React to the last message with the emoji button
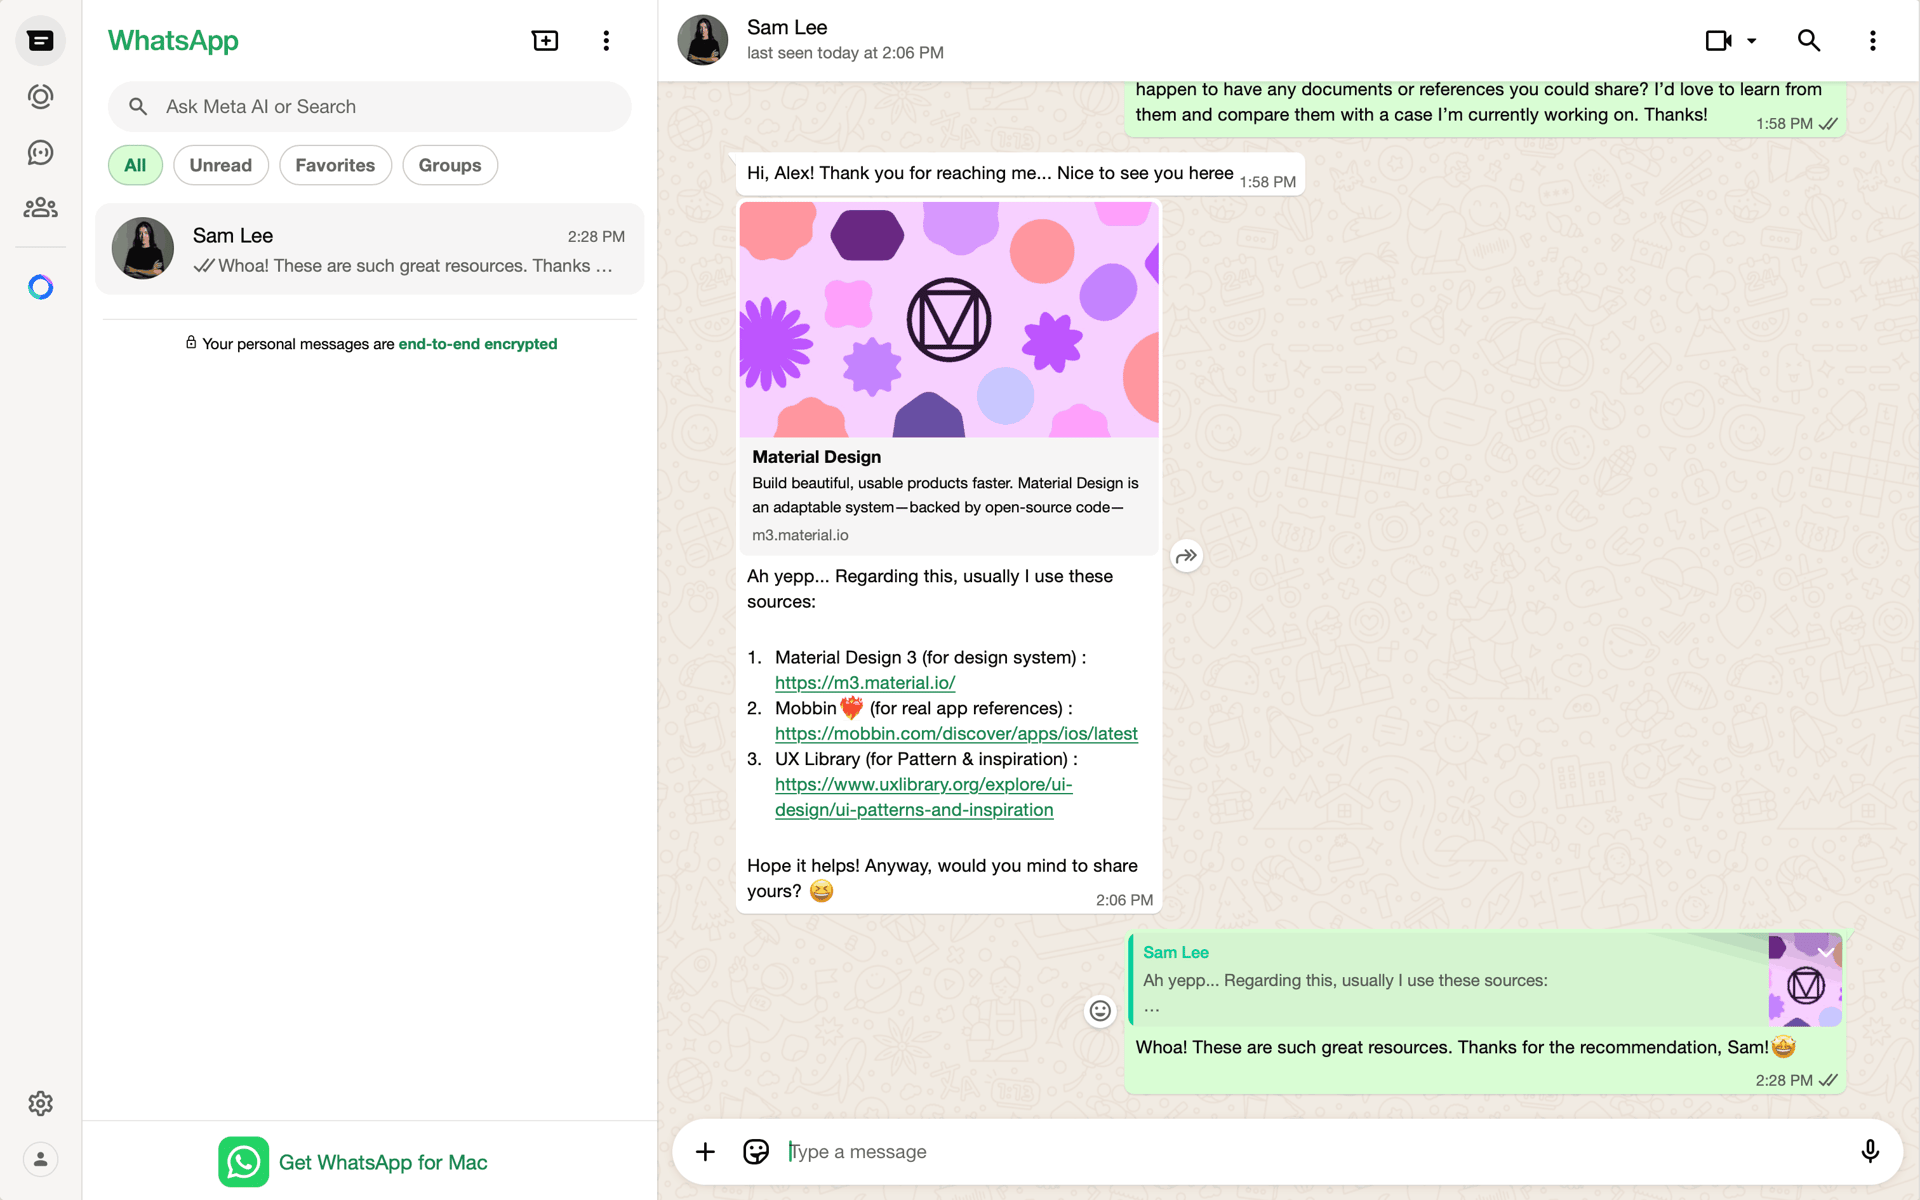1920x1200 pixels. coord(1100,1011)
